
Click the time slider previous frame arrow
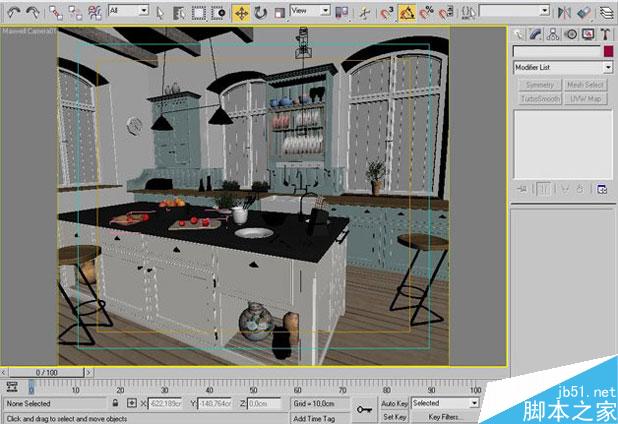[4, 372]
